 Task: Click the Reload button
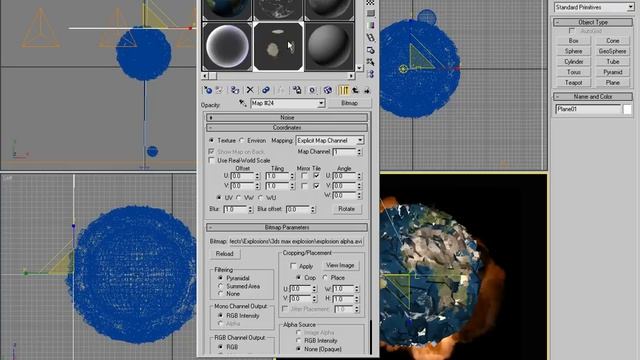coord(224,254)
